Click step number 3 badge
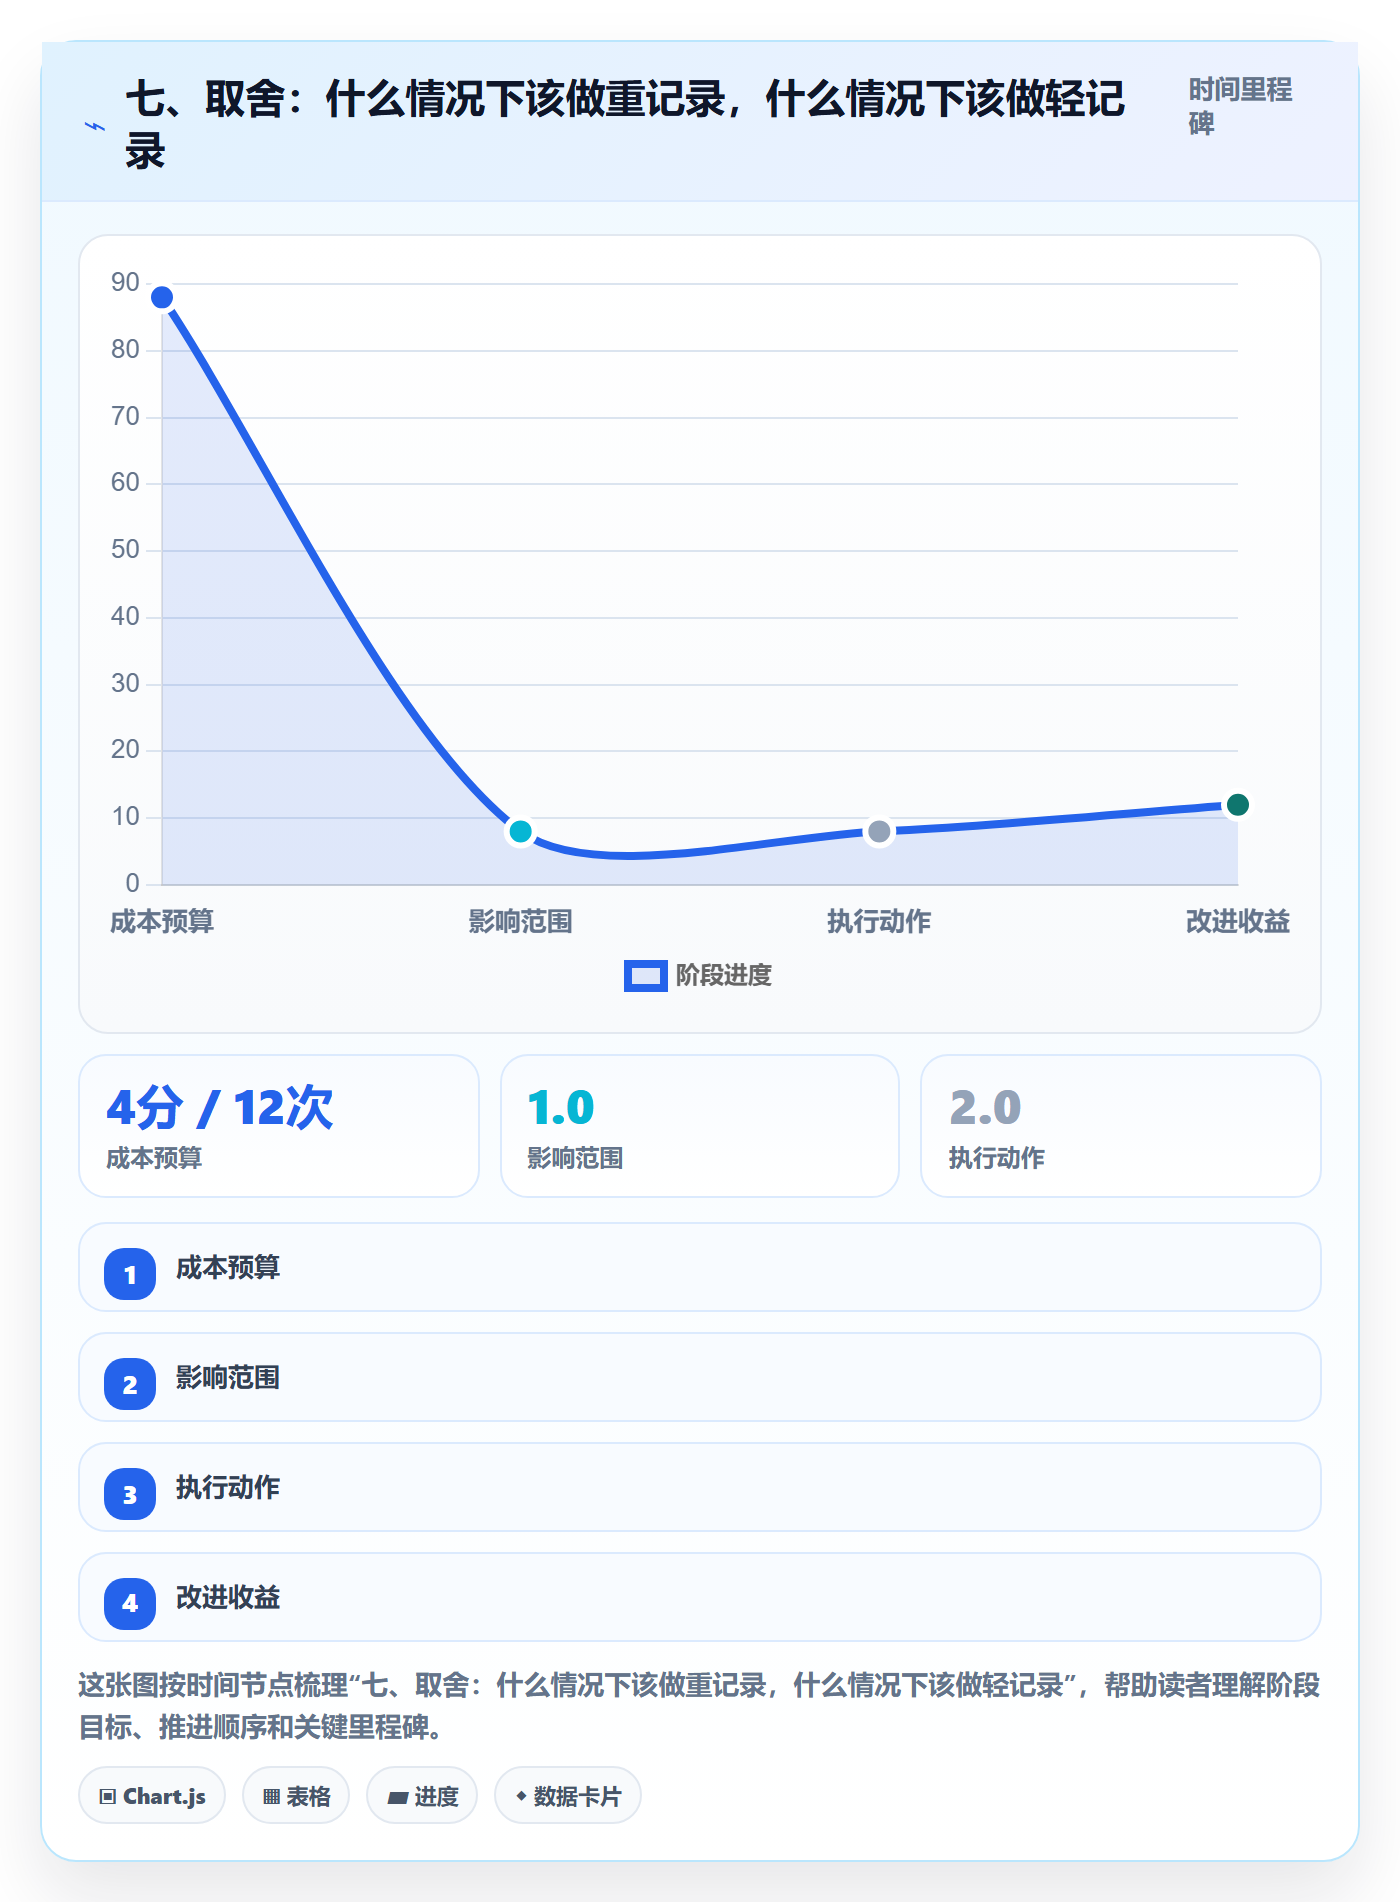The image size is (1400, 1902). click(x=130, y=1494)
